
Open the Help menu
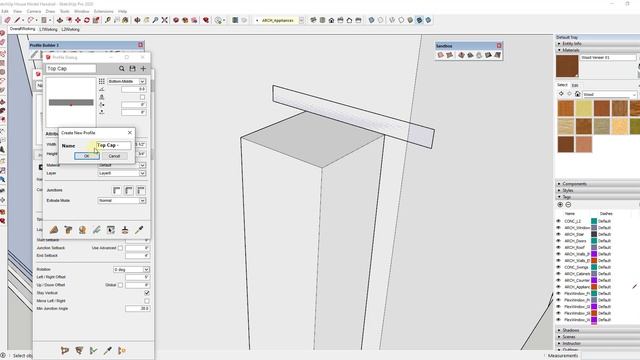[122, 11]
